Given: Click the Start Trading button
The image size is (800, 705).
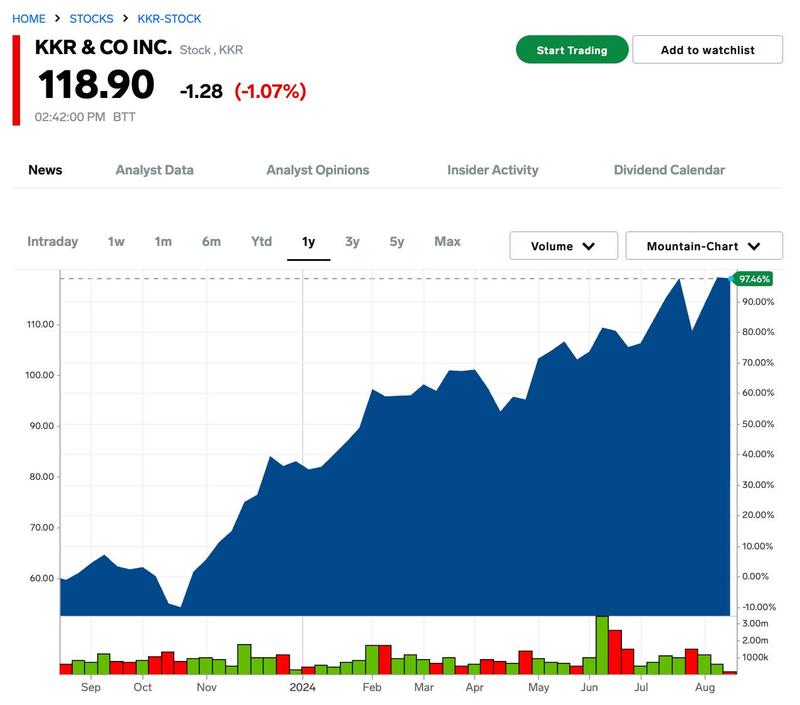Looking at the screenshot, I should pos(572,50).
